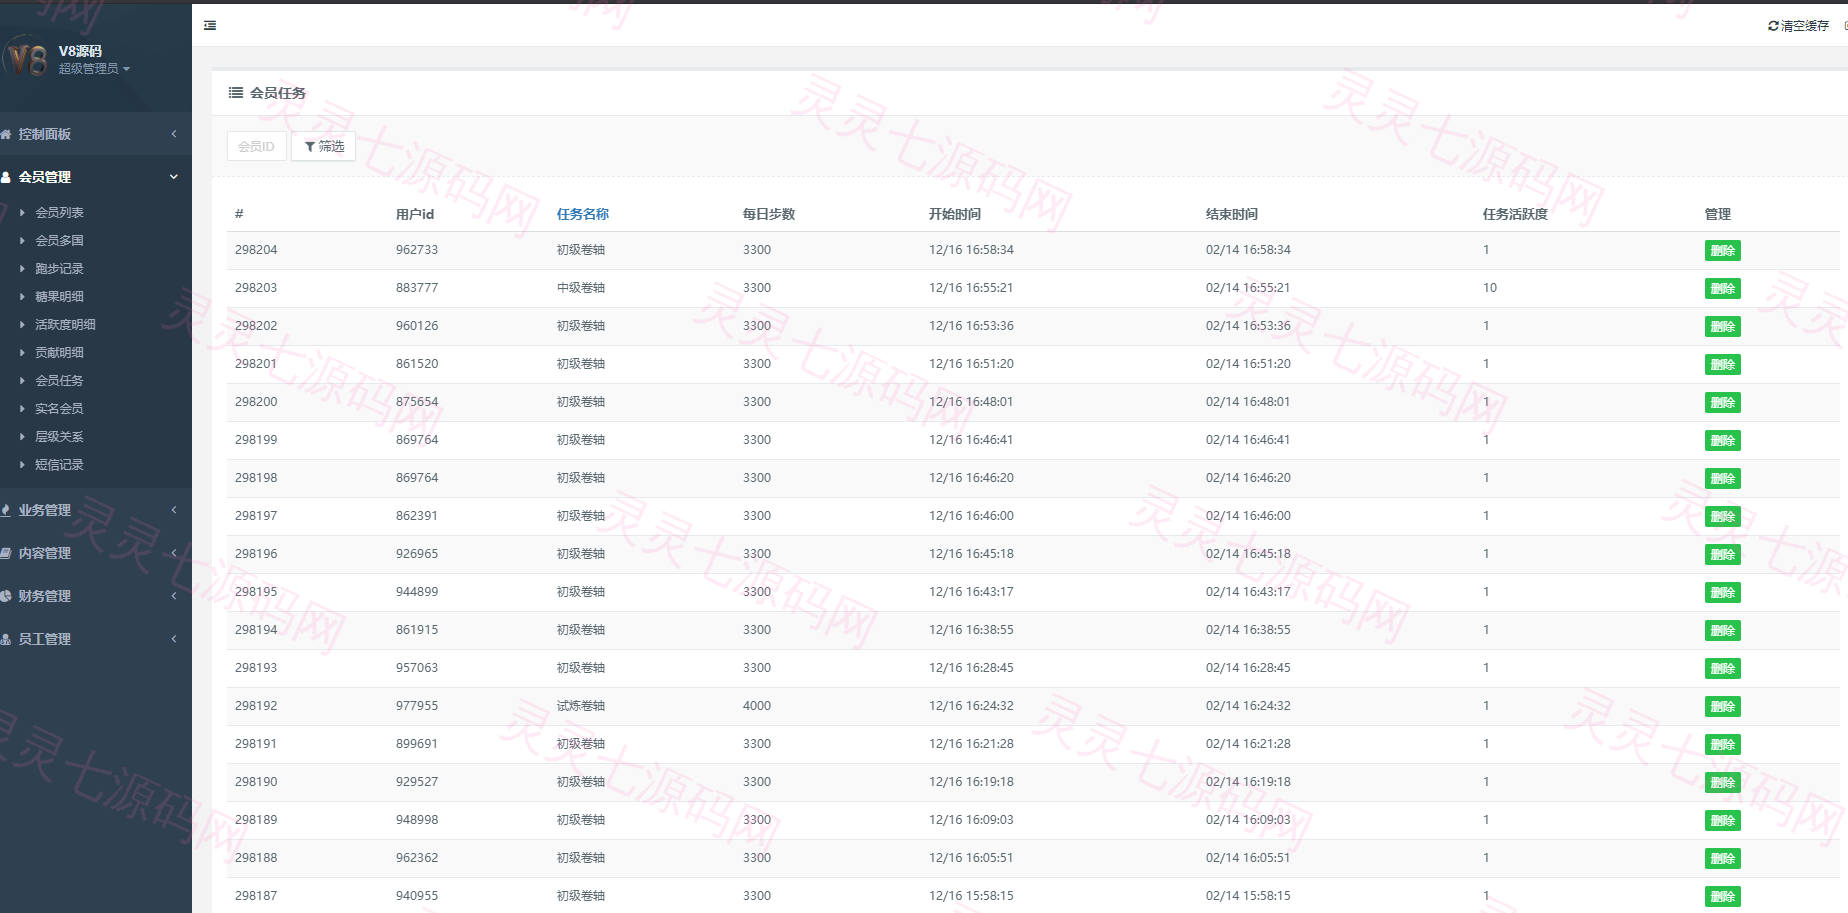Collapse the 会员管理 sidebar section
This screenshot has height=913, width=1848.
(x=96, y=177)
